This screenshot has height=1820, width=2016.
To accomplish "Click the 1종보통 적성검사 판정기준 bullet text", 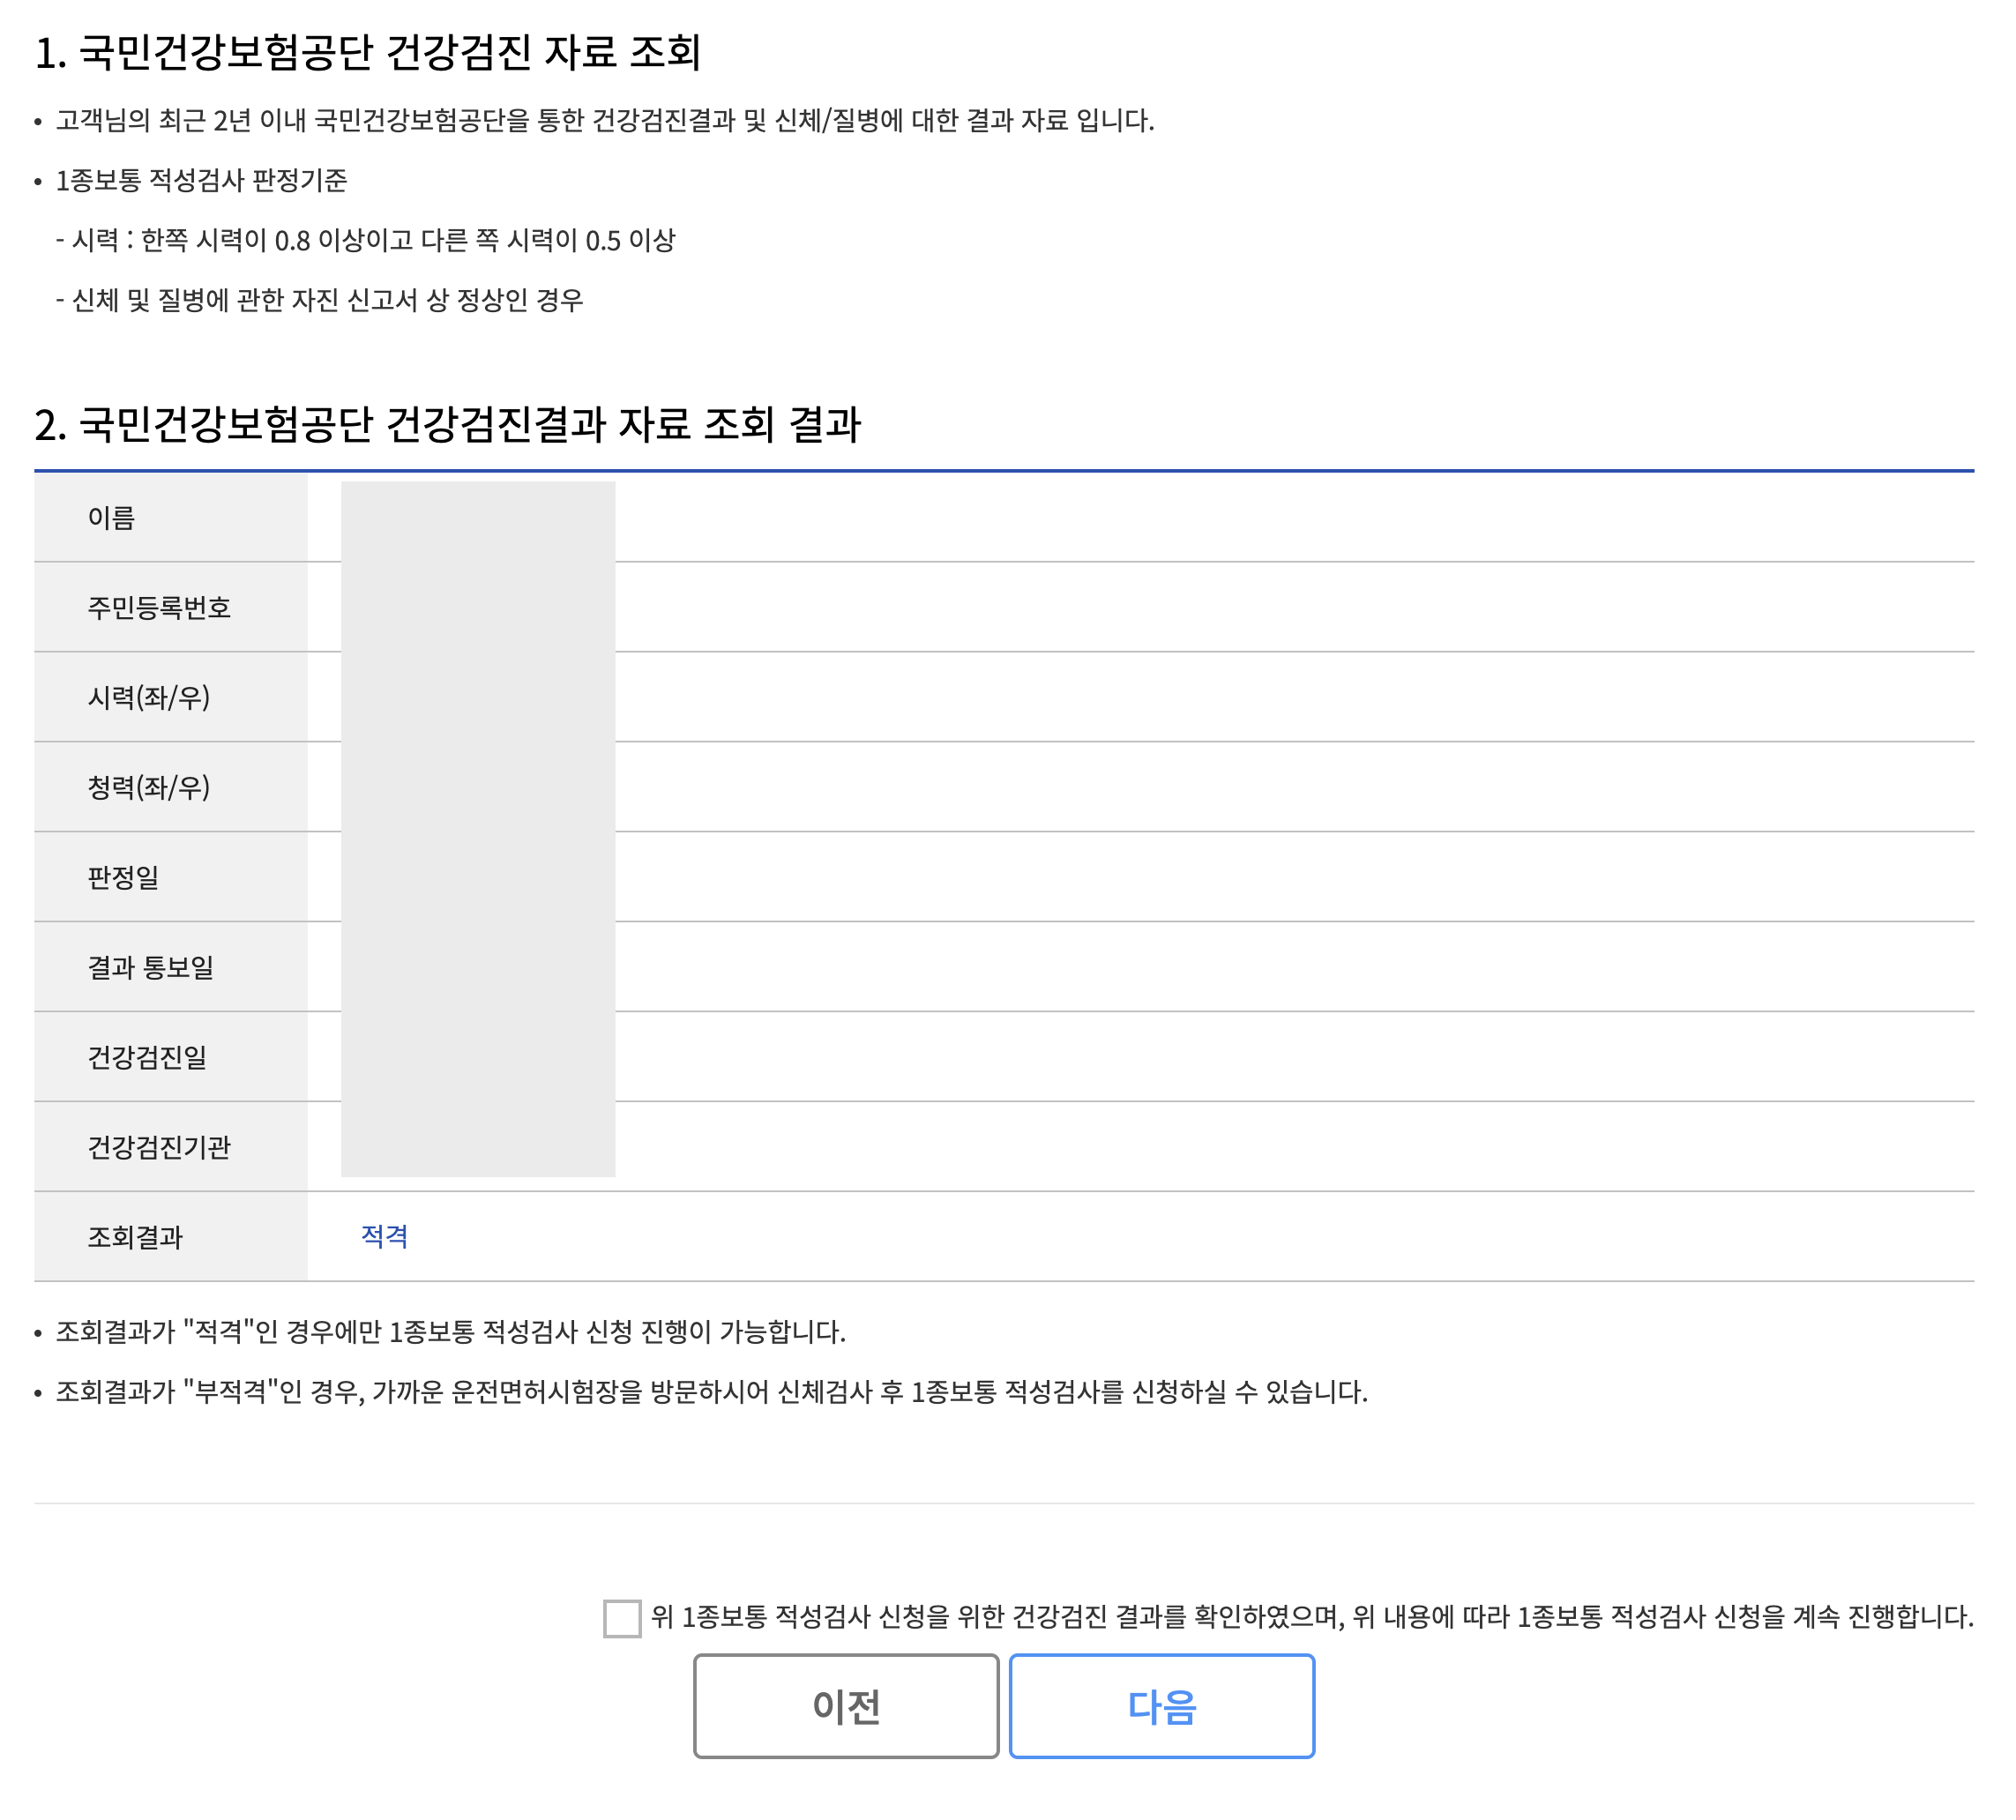I will [201, 180].
